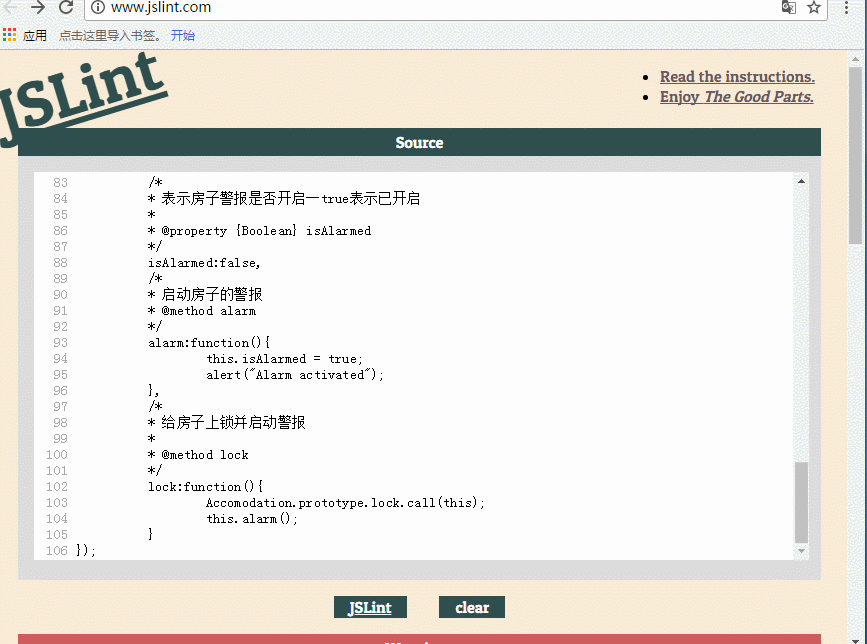Click the 开始 import bookmarks link
The width and height of the screenshot is (867, 644).
click(x=182, y=35)
